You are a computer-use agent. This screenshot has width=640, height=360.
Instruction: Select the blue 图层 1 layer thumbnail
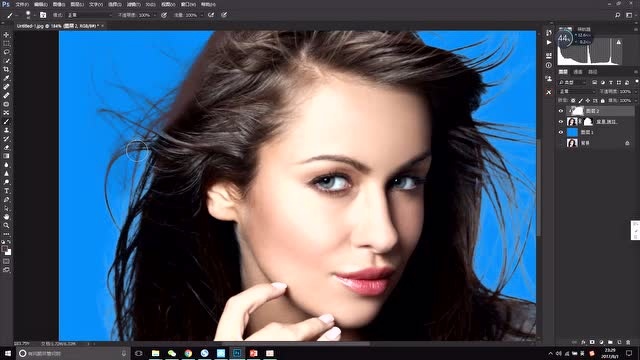pos(573,132)
